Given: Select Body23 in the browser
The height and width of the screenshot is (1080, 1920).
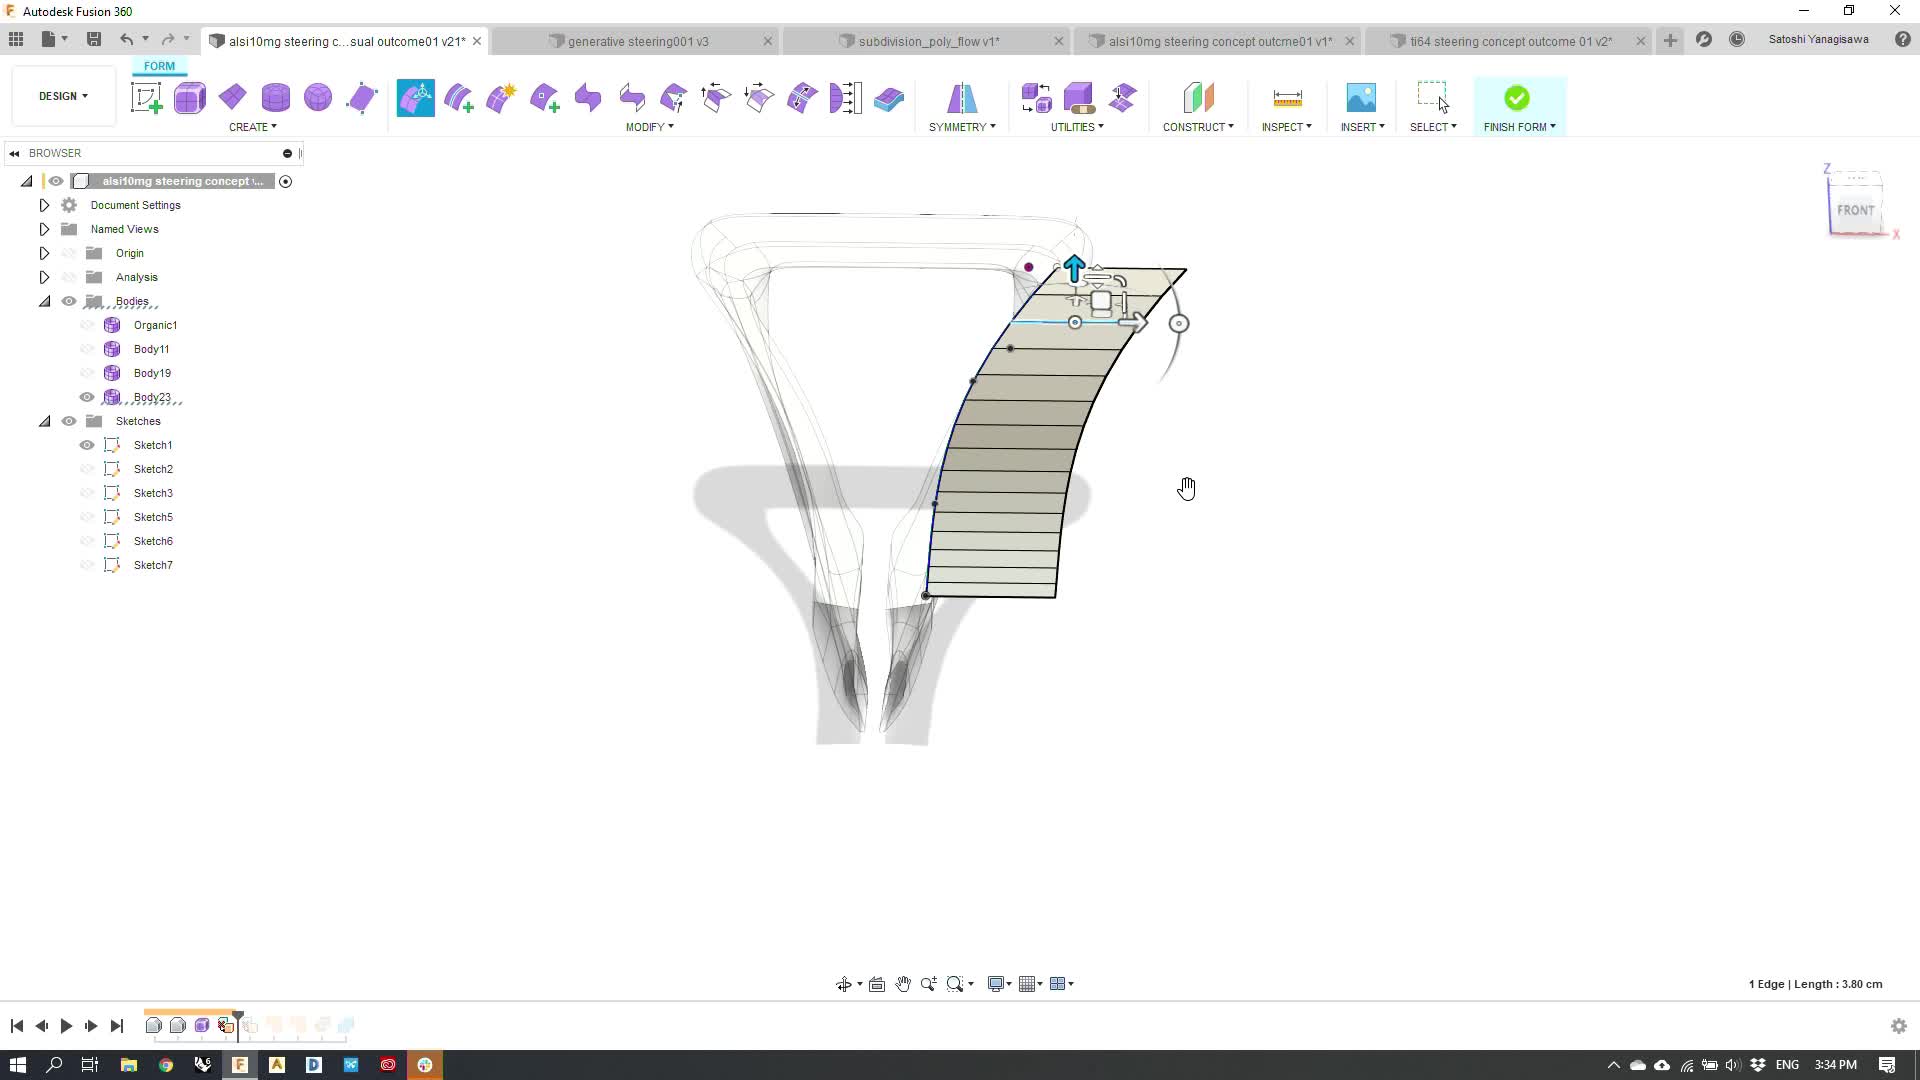Looking at the screenshot, I should pos(152,397).
